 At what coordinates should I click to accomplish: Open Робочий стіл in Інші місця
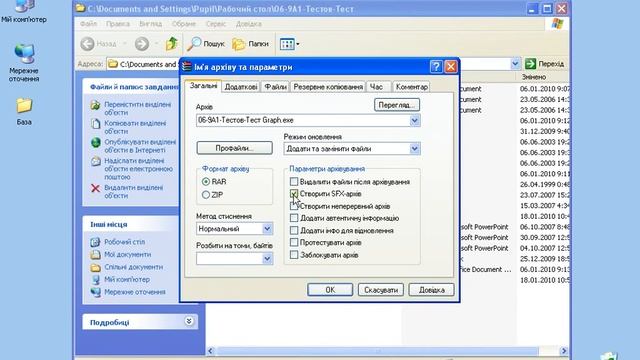(x=124, y=242)
